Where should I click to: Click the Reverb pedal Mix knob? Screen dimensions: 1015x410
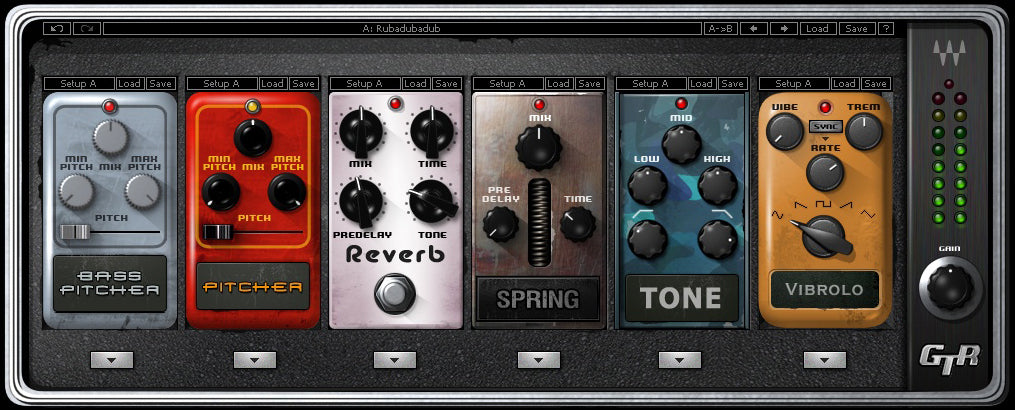(x=361, y=131)
